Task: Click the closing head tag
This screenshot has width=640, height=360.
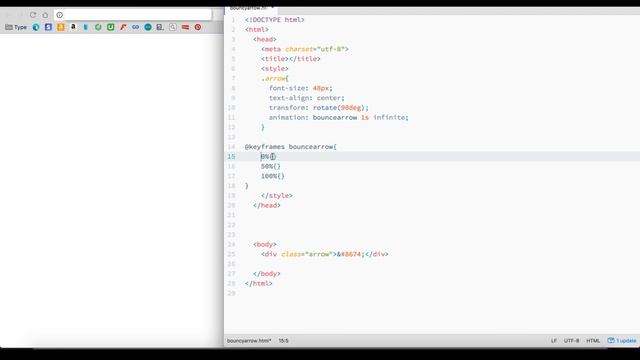Action: [267, 205]
